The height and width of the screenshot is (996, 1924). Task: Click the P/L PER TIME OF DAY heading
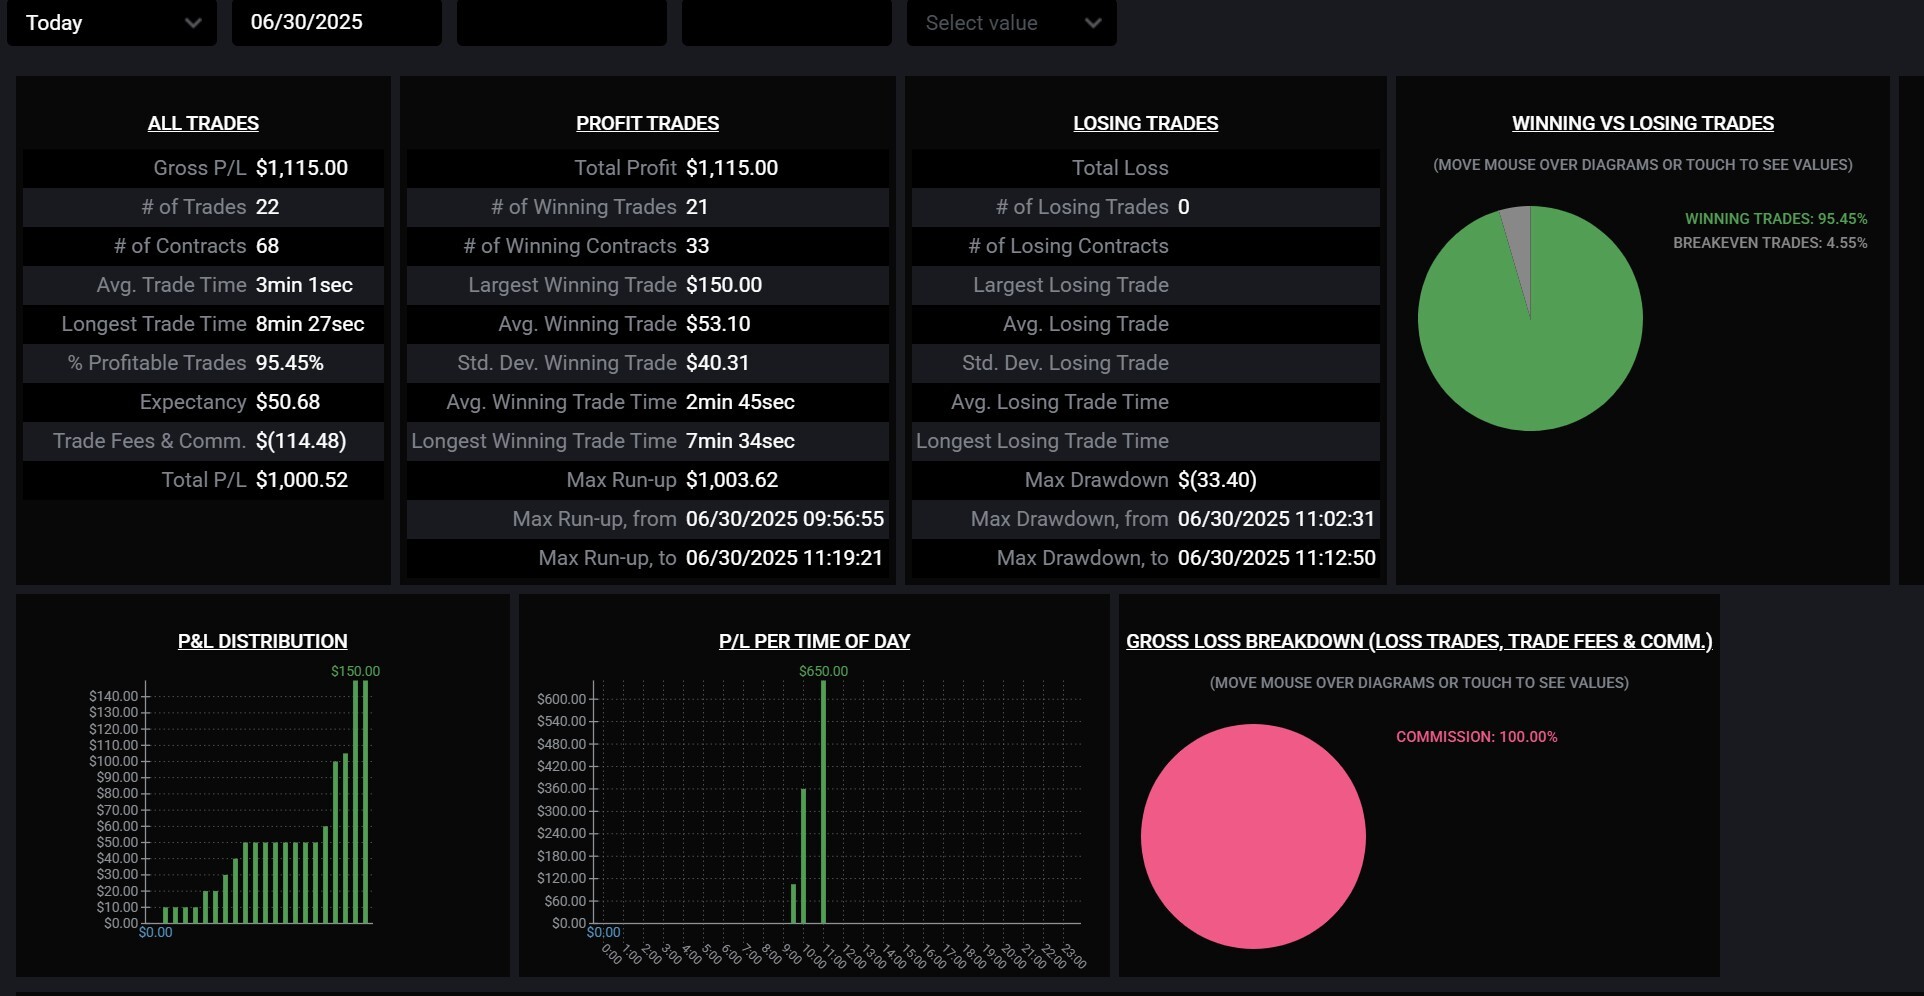(x=814, y=641)
